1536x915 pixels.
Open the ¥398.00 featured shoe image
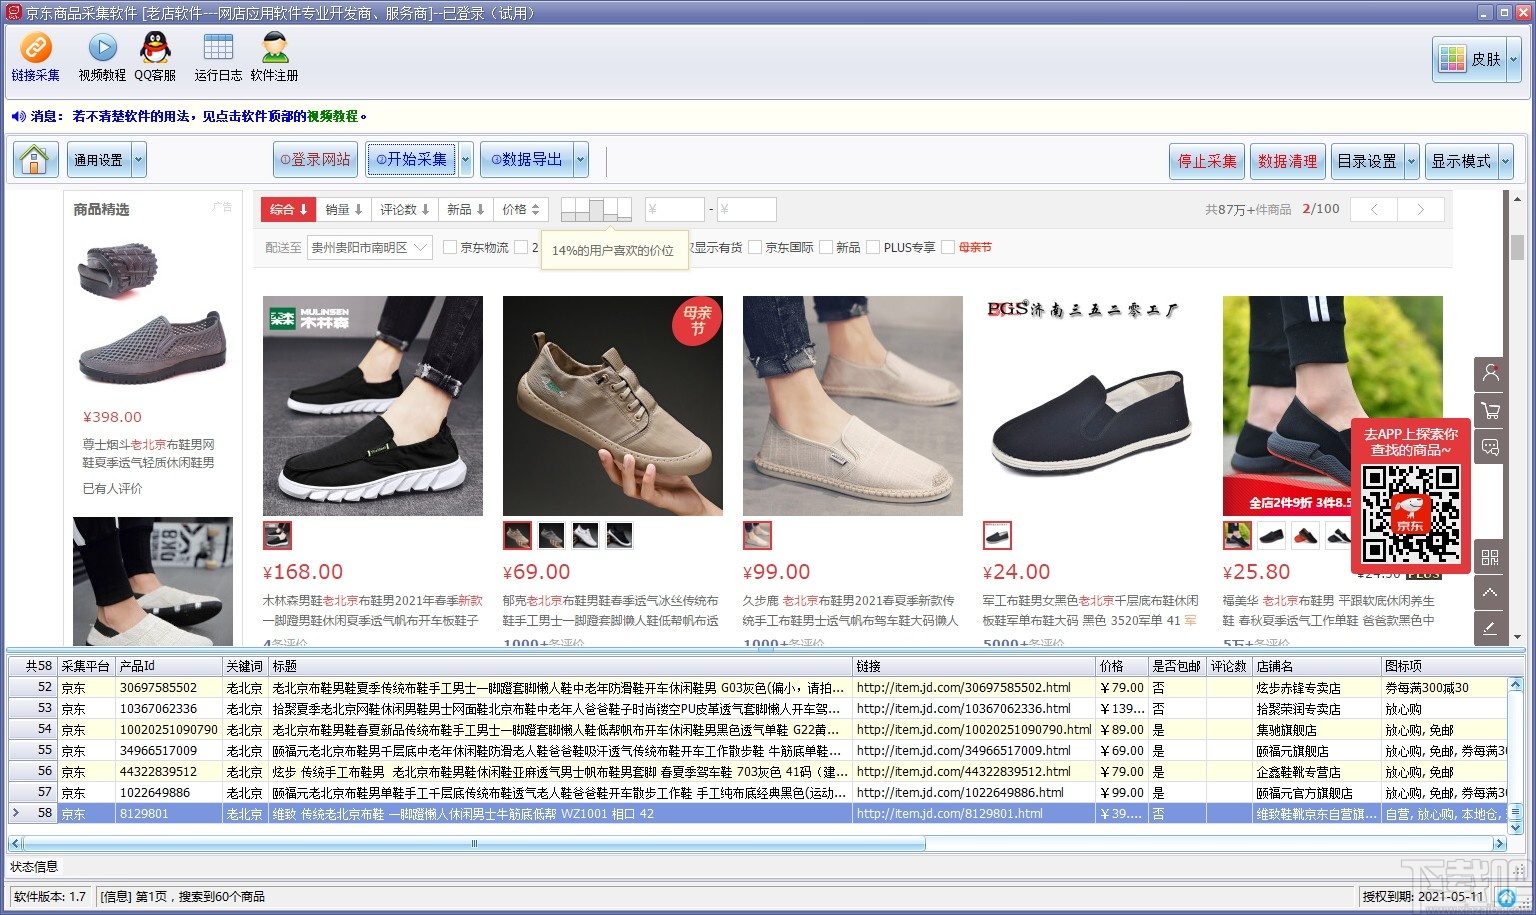pos(152,312)
